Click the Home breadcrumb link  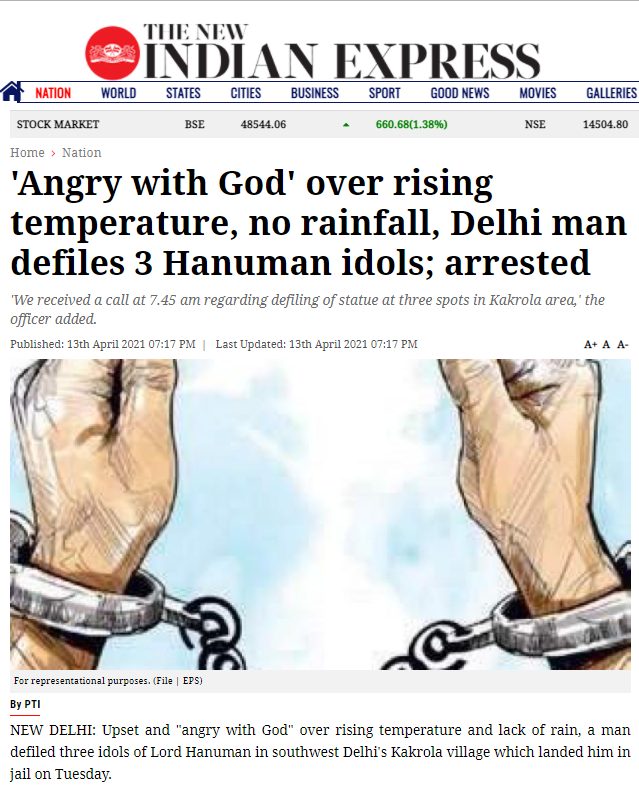point(27,152)
